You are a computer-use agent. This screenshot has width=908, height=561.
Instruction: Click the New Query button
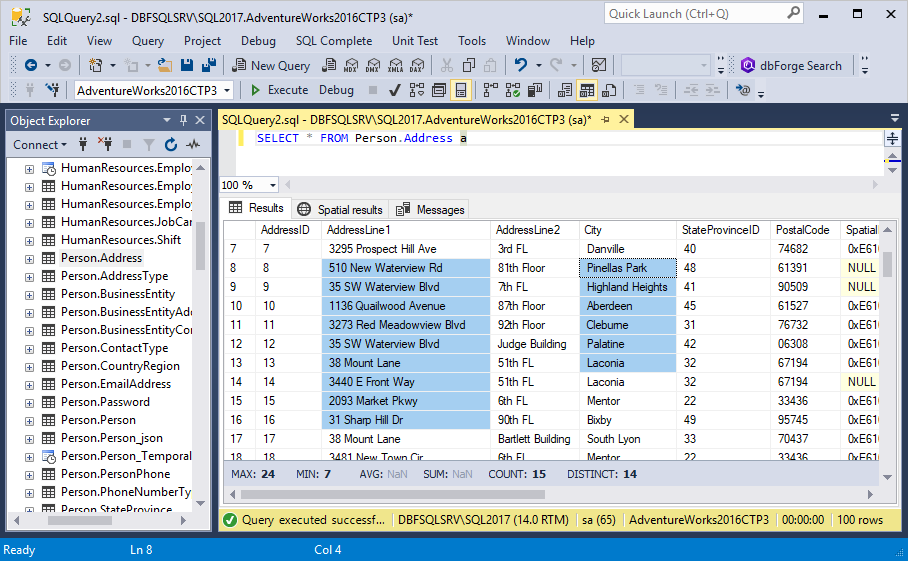point(271,65)
